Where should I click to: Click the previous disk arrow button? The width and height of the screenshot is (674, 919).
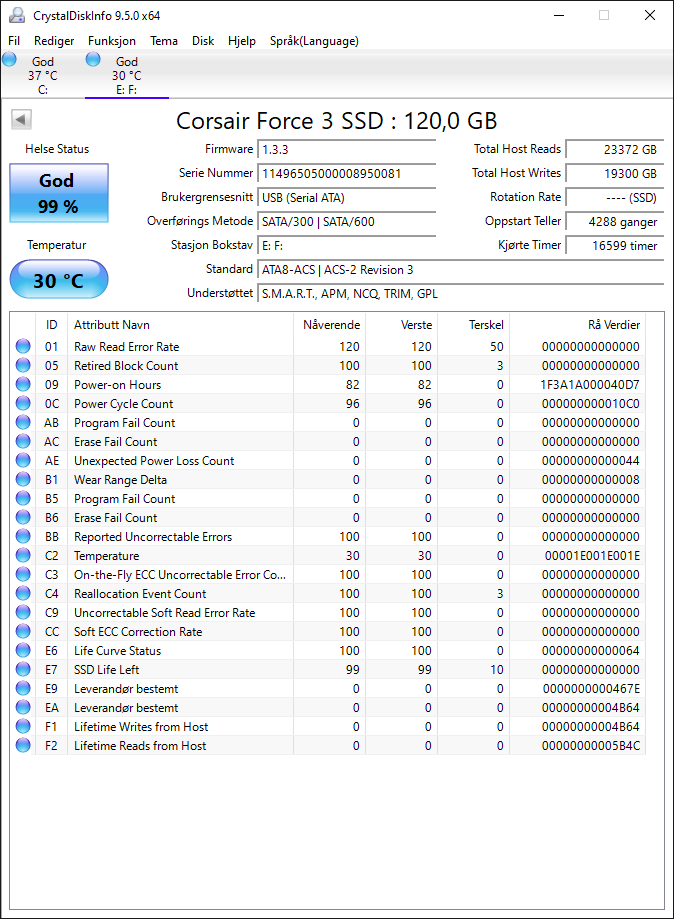pos(21,120)
